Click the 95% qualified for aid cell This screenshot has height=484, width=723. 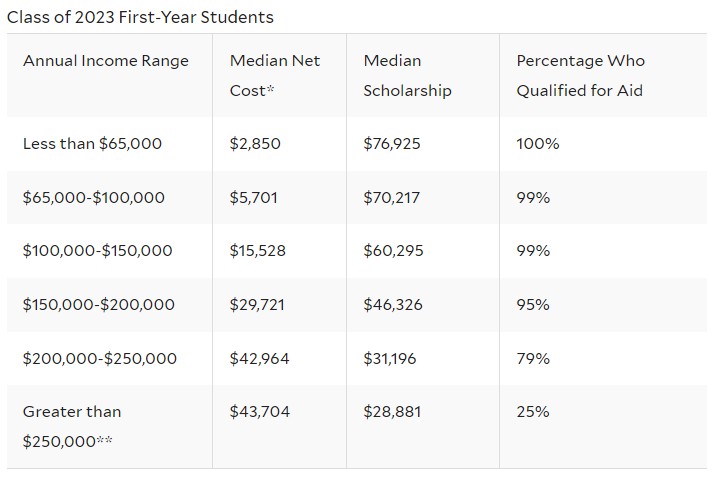[533, 305]
